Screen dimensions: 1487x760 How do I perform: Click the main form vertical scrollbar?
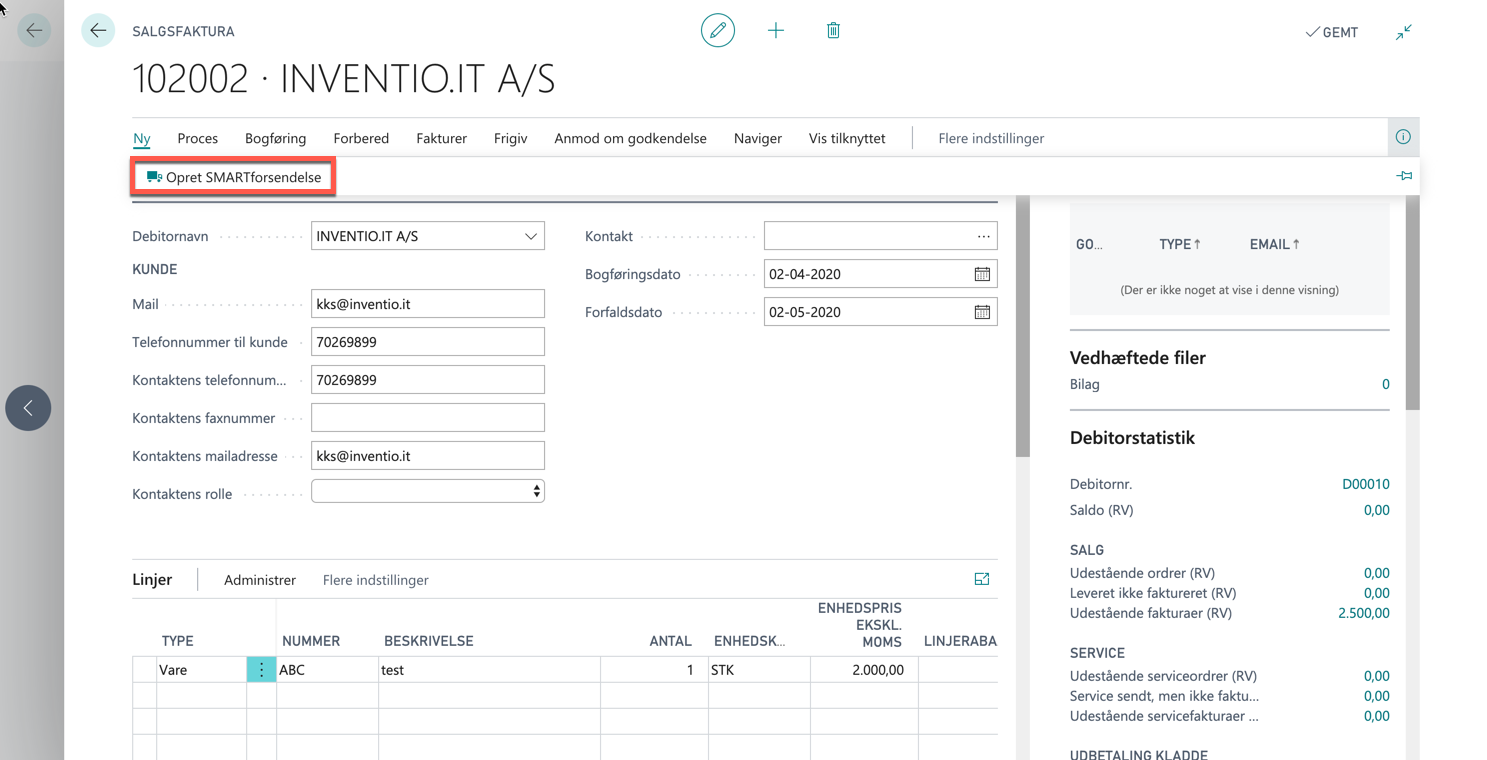coord(1022,327)
